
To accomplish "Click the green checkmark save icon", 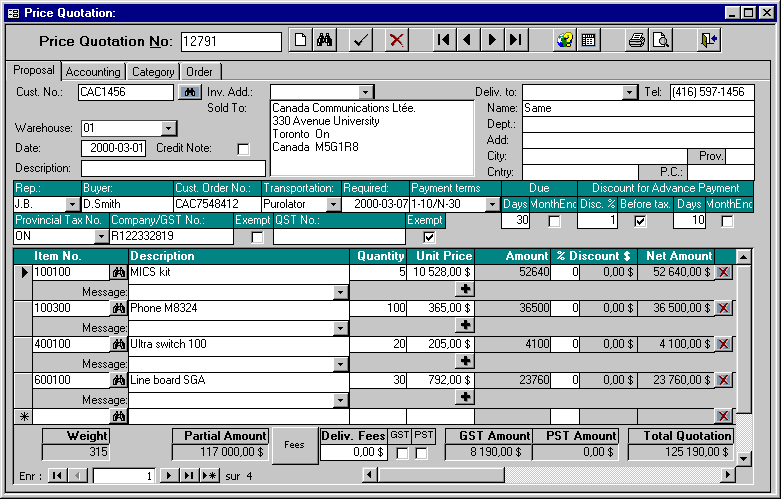I will tap(361, 41).
